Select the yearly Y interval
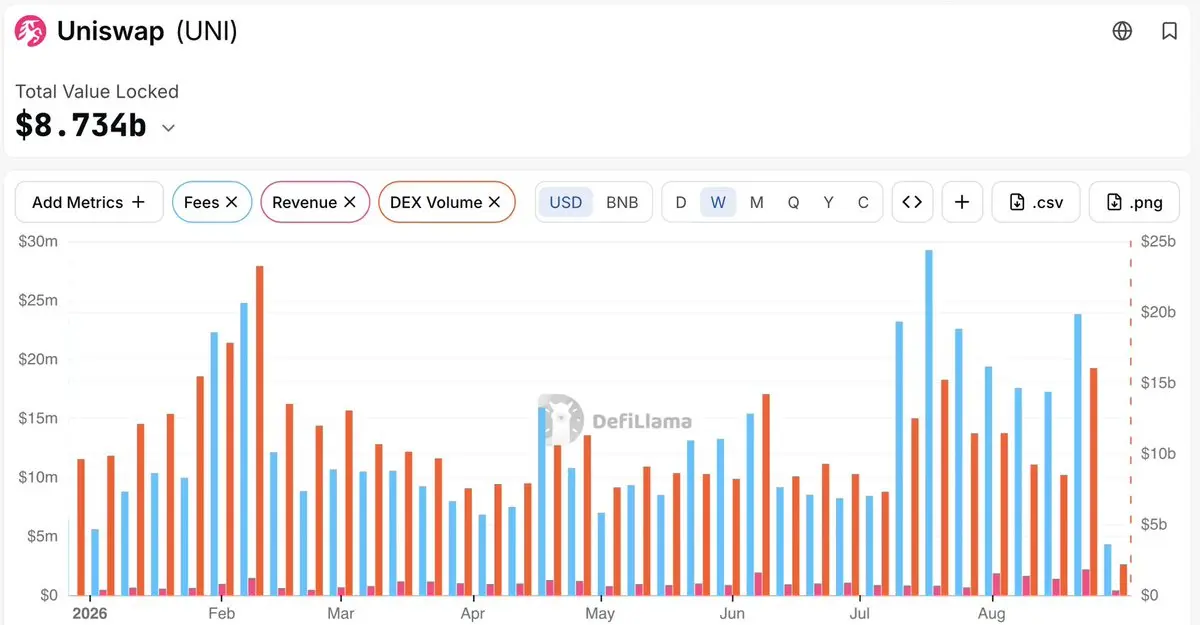 pyautogui.click(x=828, y=202)
